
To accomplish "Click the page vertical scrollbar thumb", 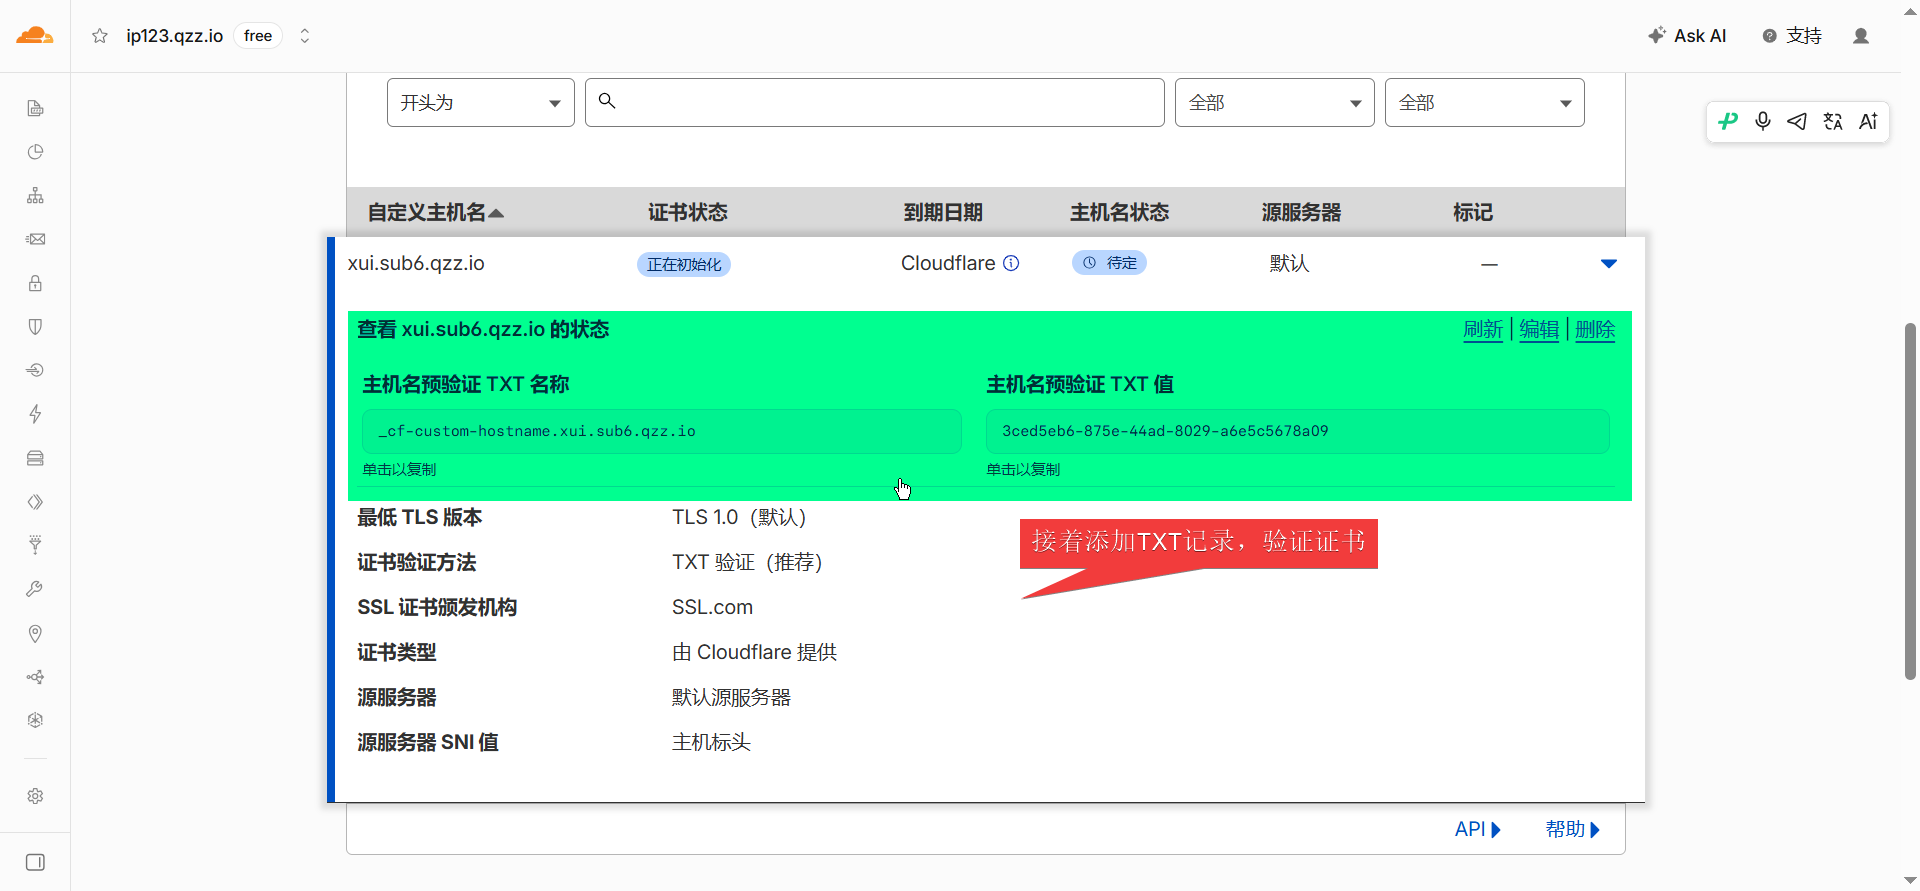I will tap(1910, 500).
